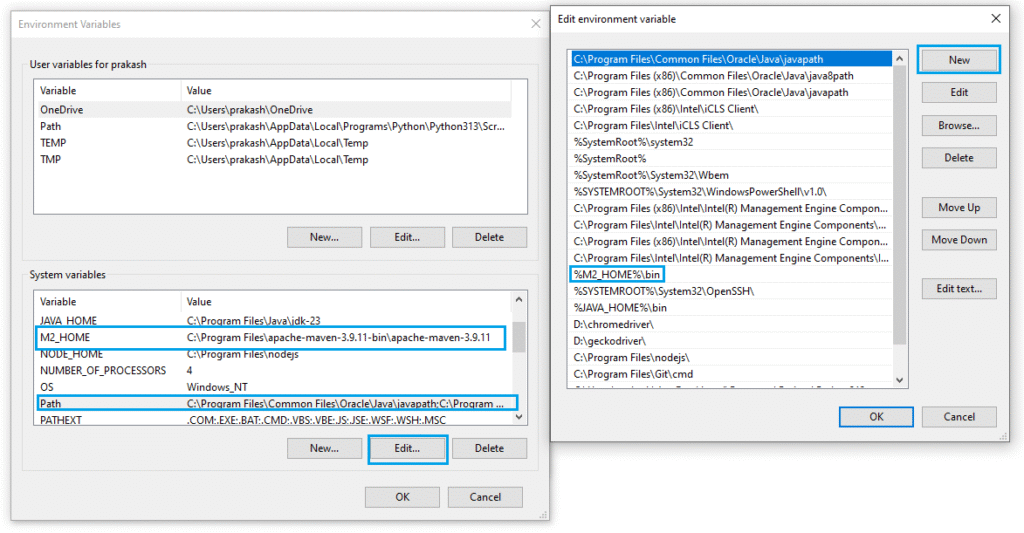The height and width of the screenshot is (533, 1024).
Task: Select NODE_HOME system variable row
Action: click(x=274, y=354)
